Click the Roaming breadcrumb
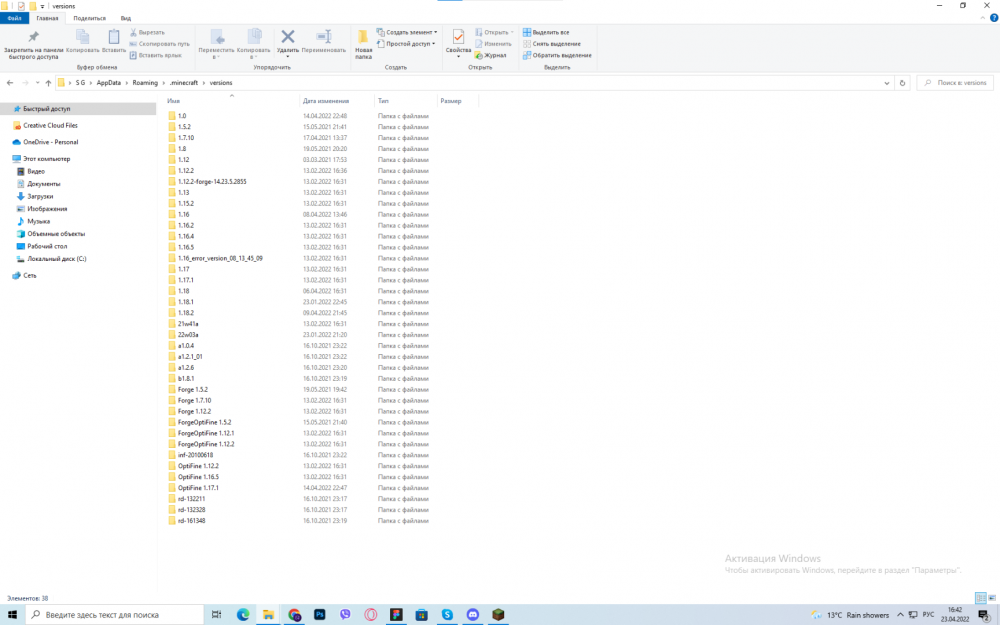 point(145,83)
